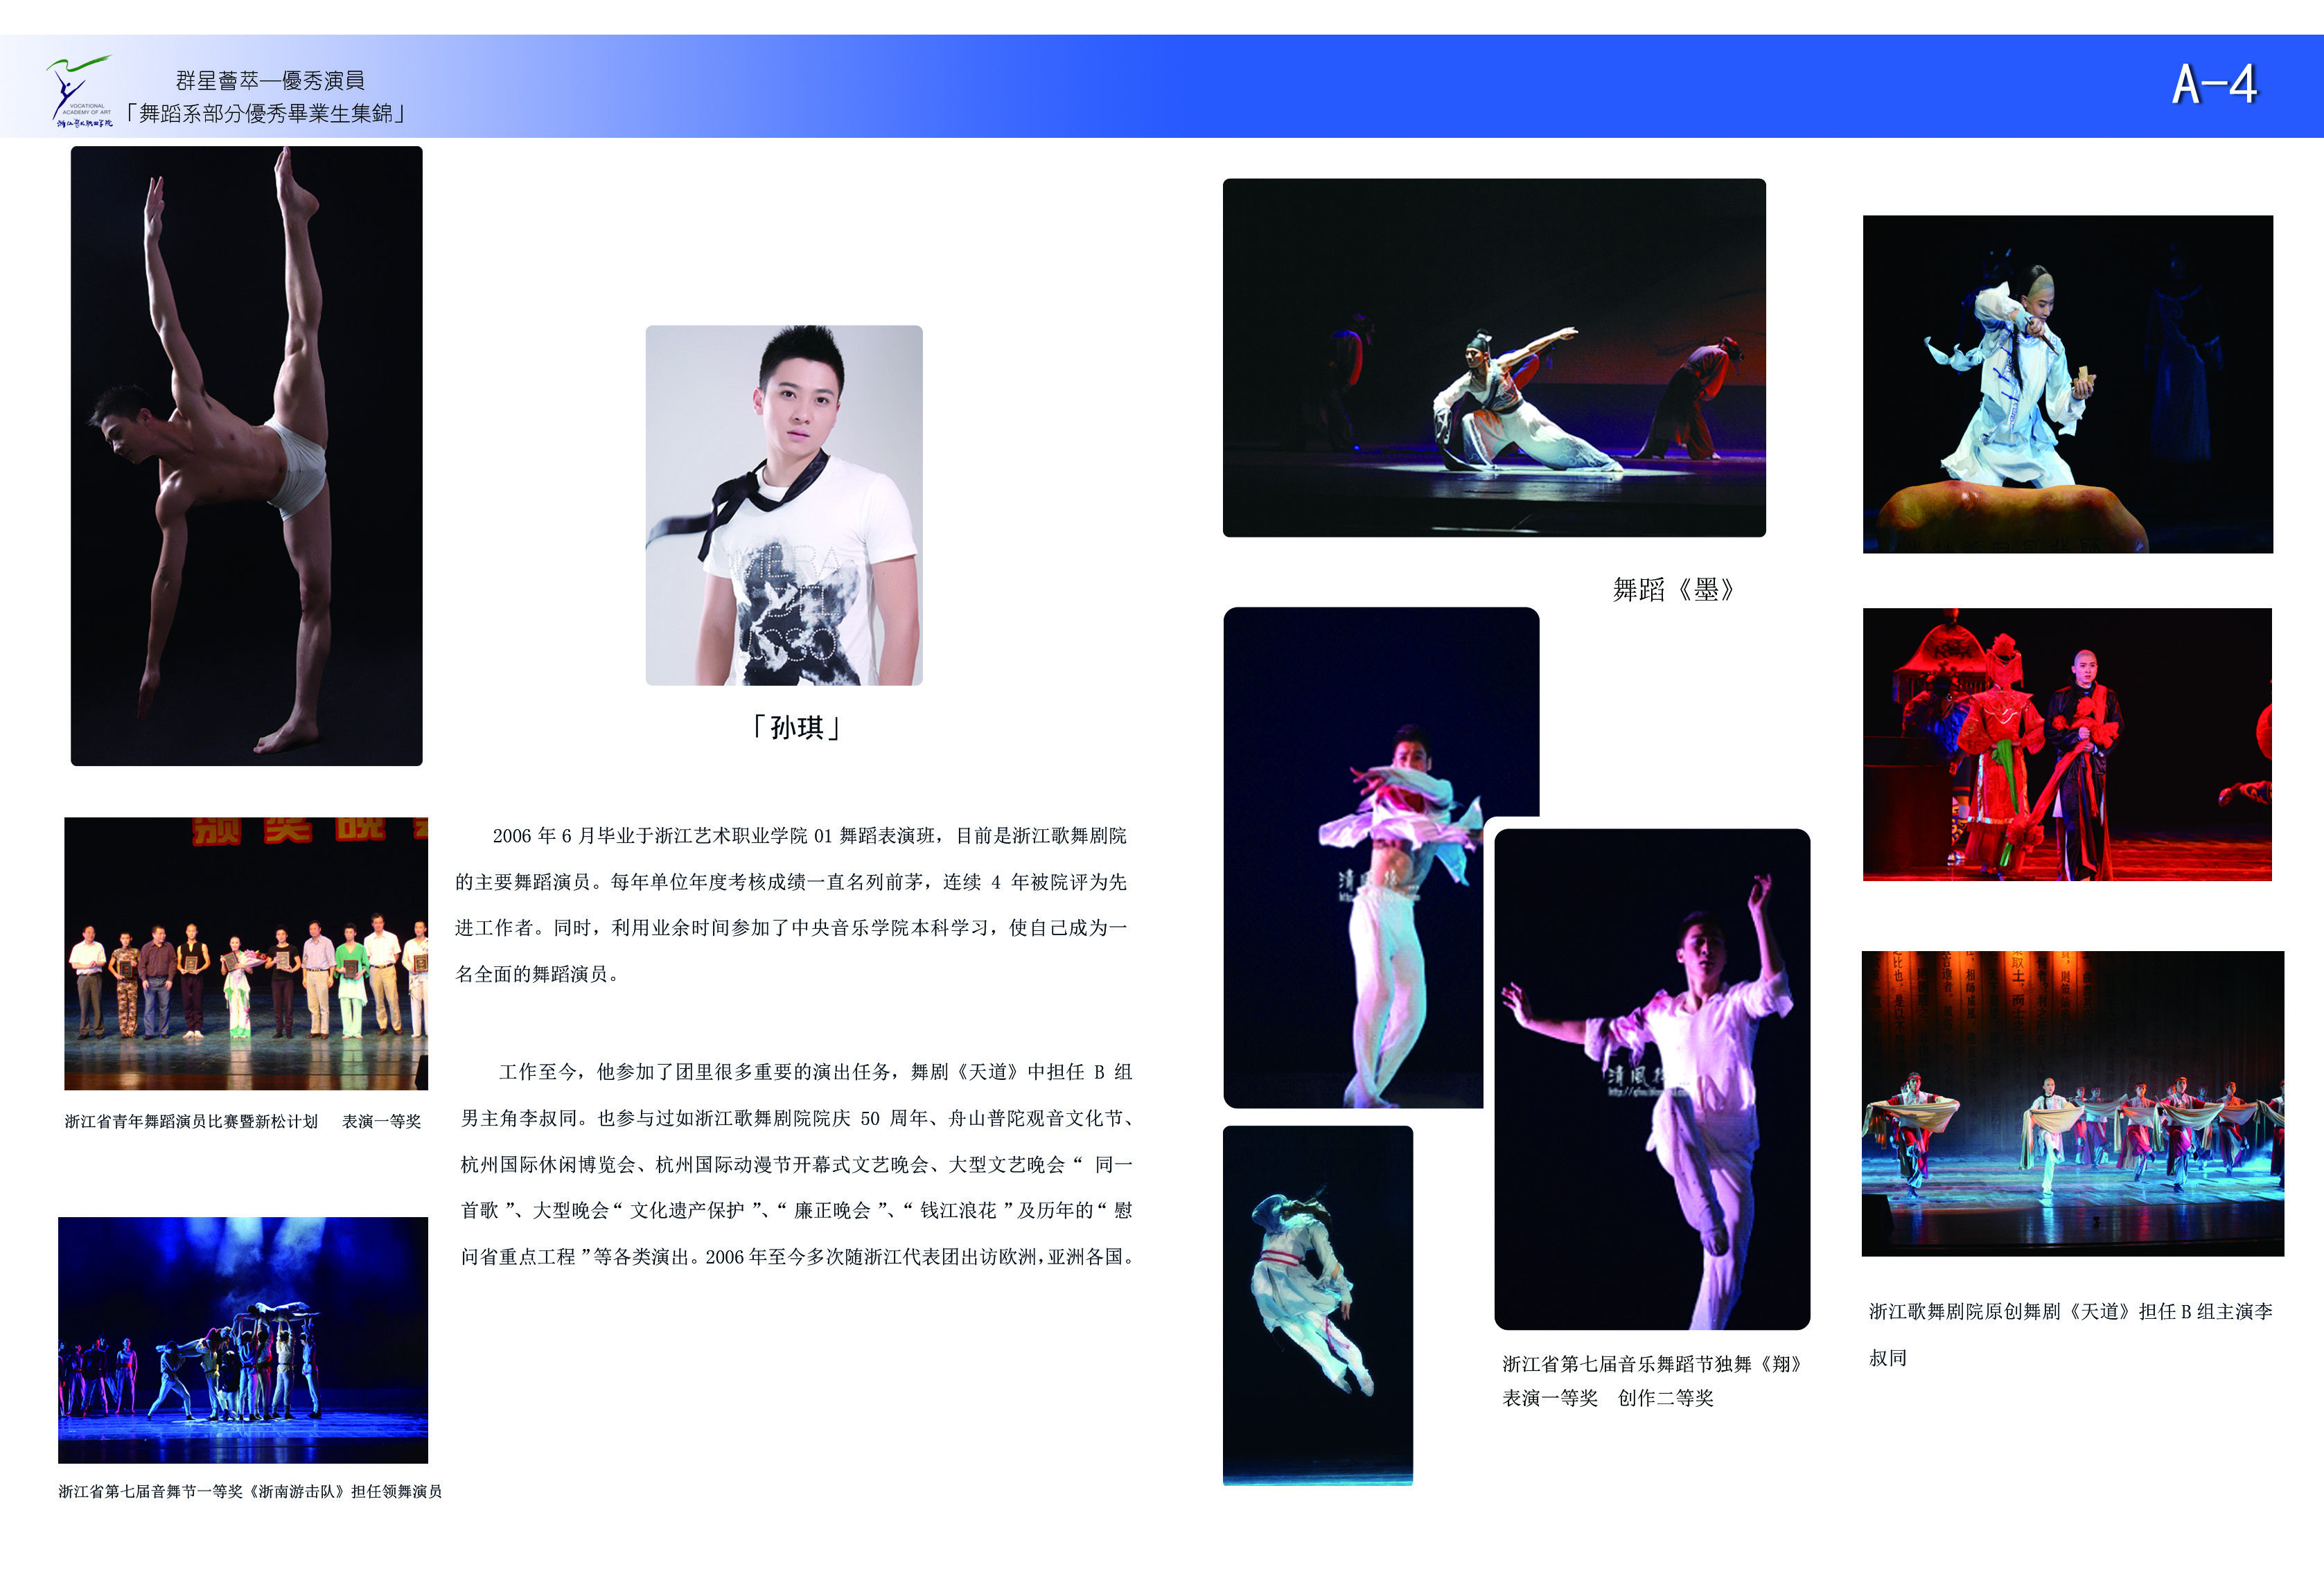Open the wide stage photo above 舞蹈《墨》
2324x1587 pixels.
[1494, 358]
